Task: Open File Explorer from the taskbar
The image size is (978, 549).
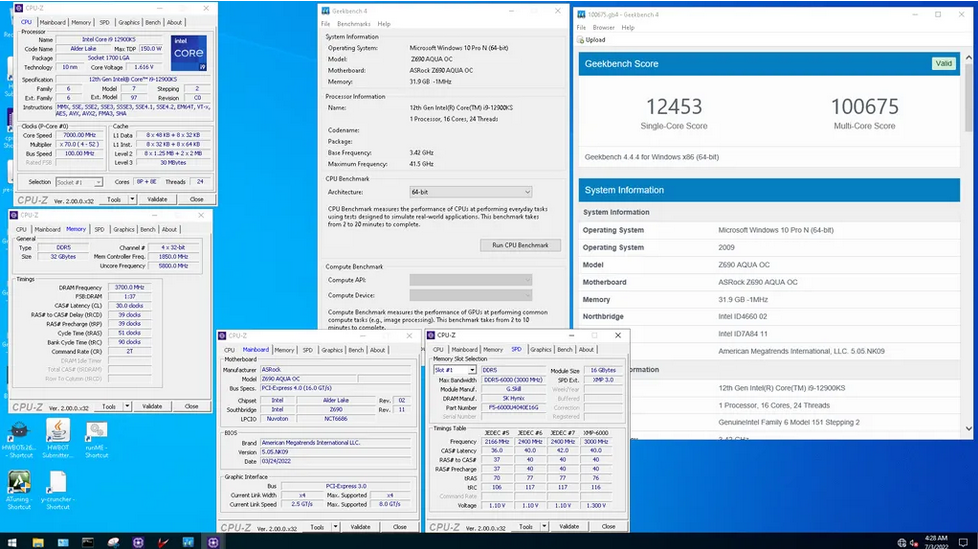Action: coord(38,542)
